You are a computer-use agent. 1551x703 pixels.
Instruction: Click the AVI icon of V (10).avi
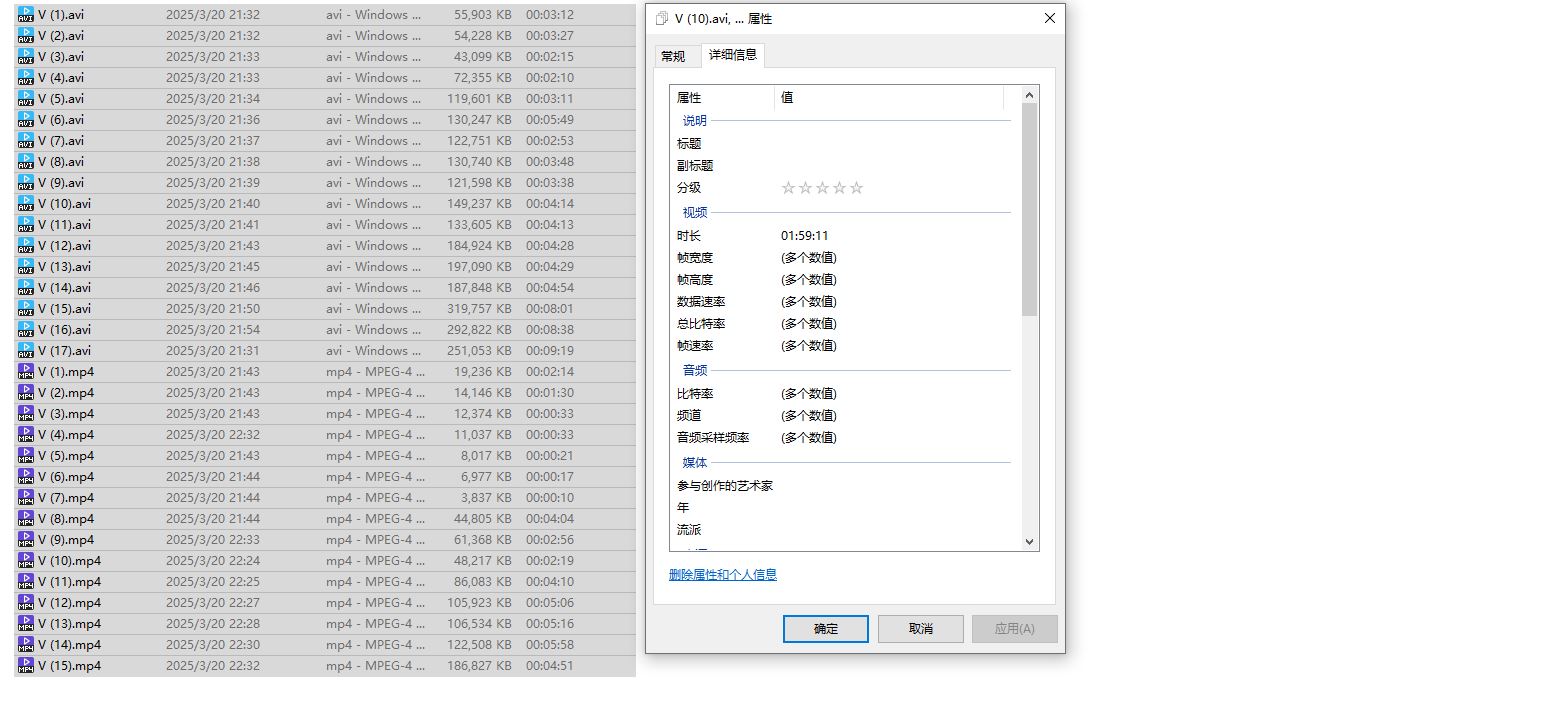tap(26, 203)
